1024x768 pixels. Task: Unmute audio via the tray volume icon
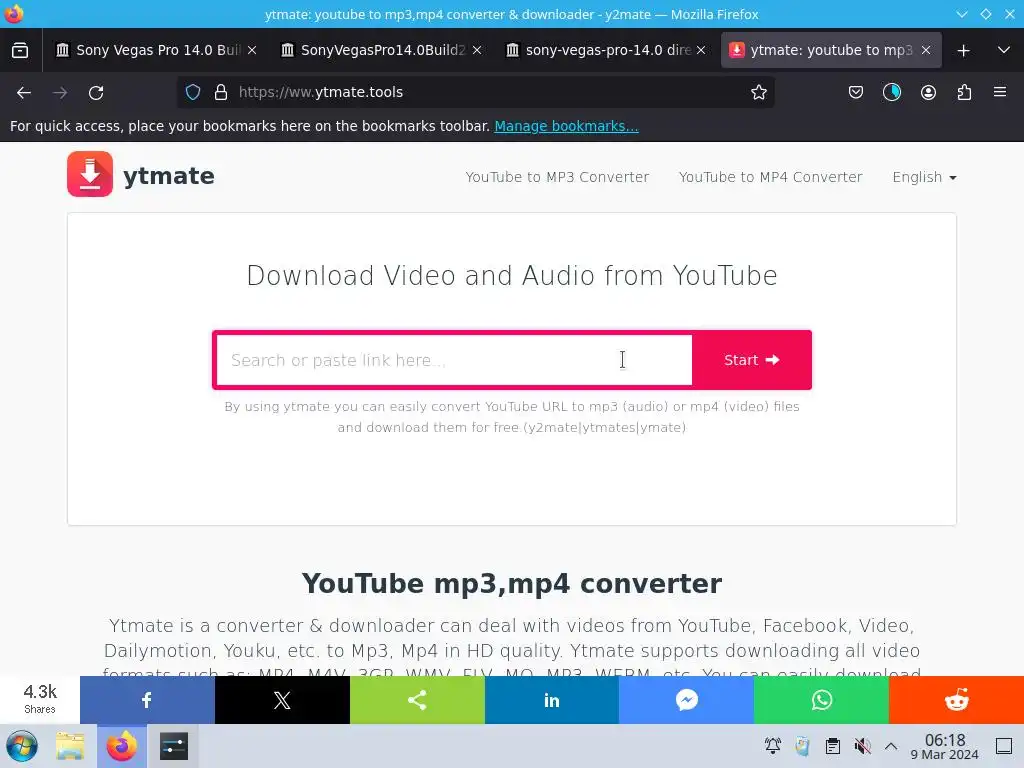click(x=862, y=746)
